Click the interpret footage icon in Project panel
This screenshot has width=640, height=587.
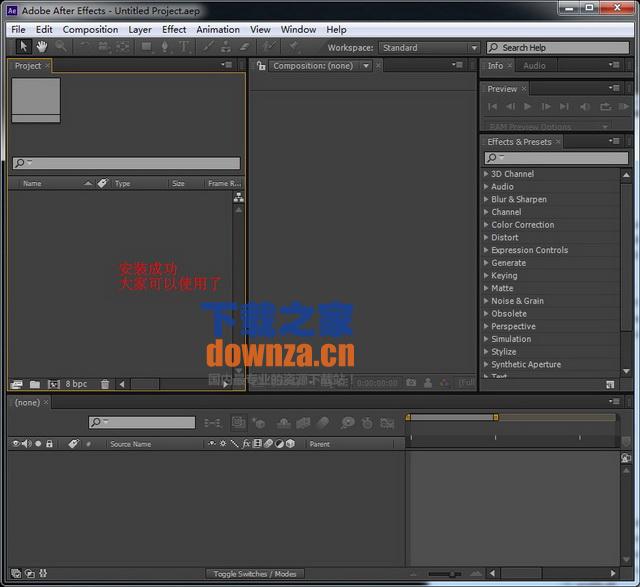click(16, 384)
